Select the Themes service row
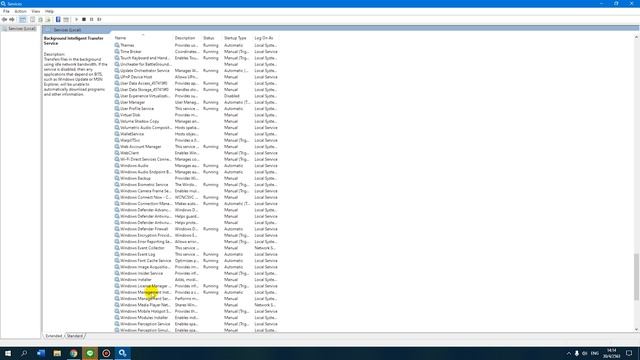Image resolution: width=640 pixels, height=360 pixels. [196, 45]
